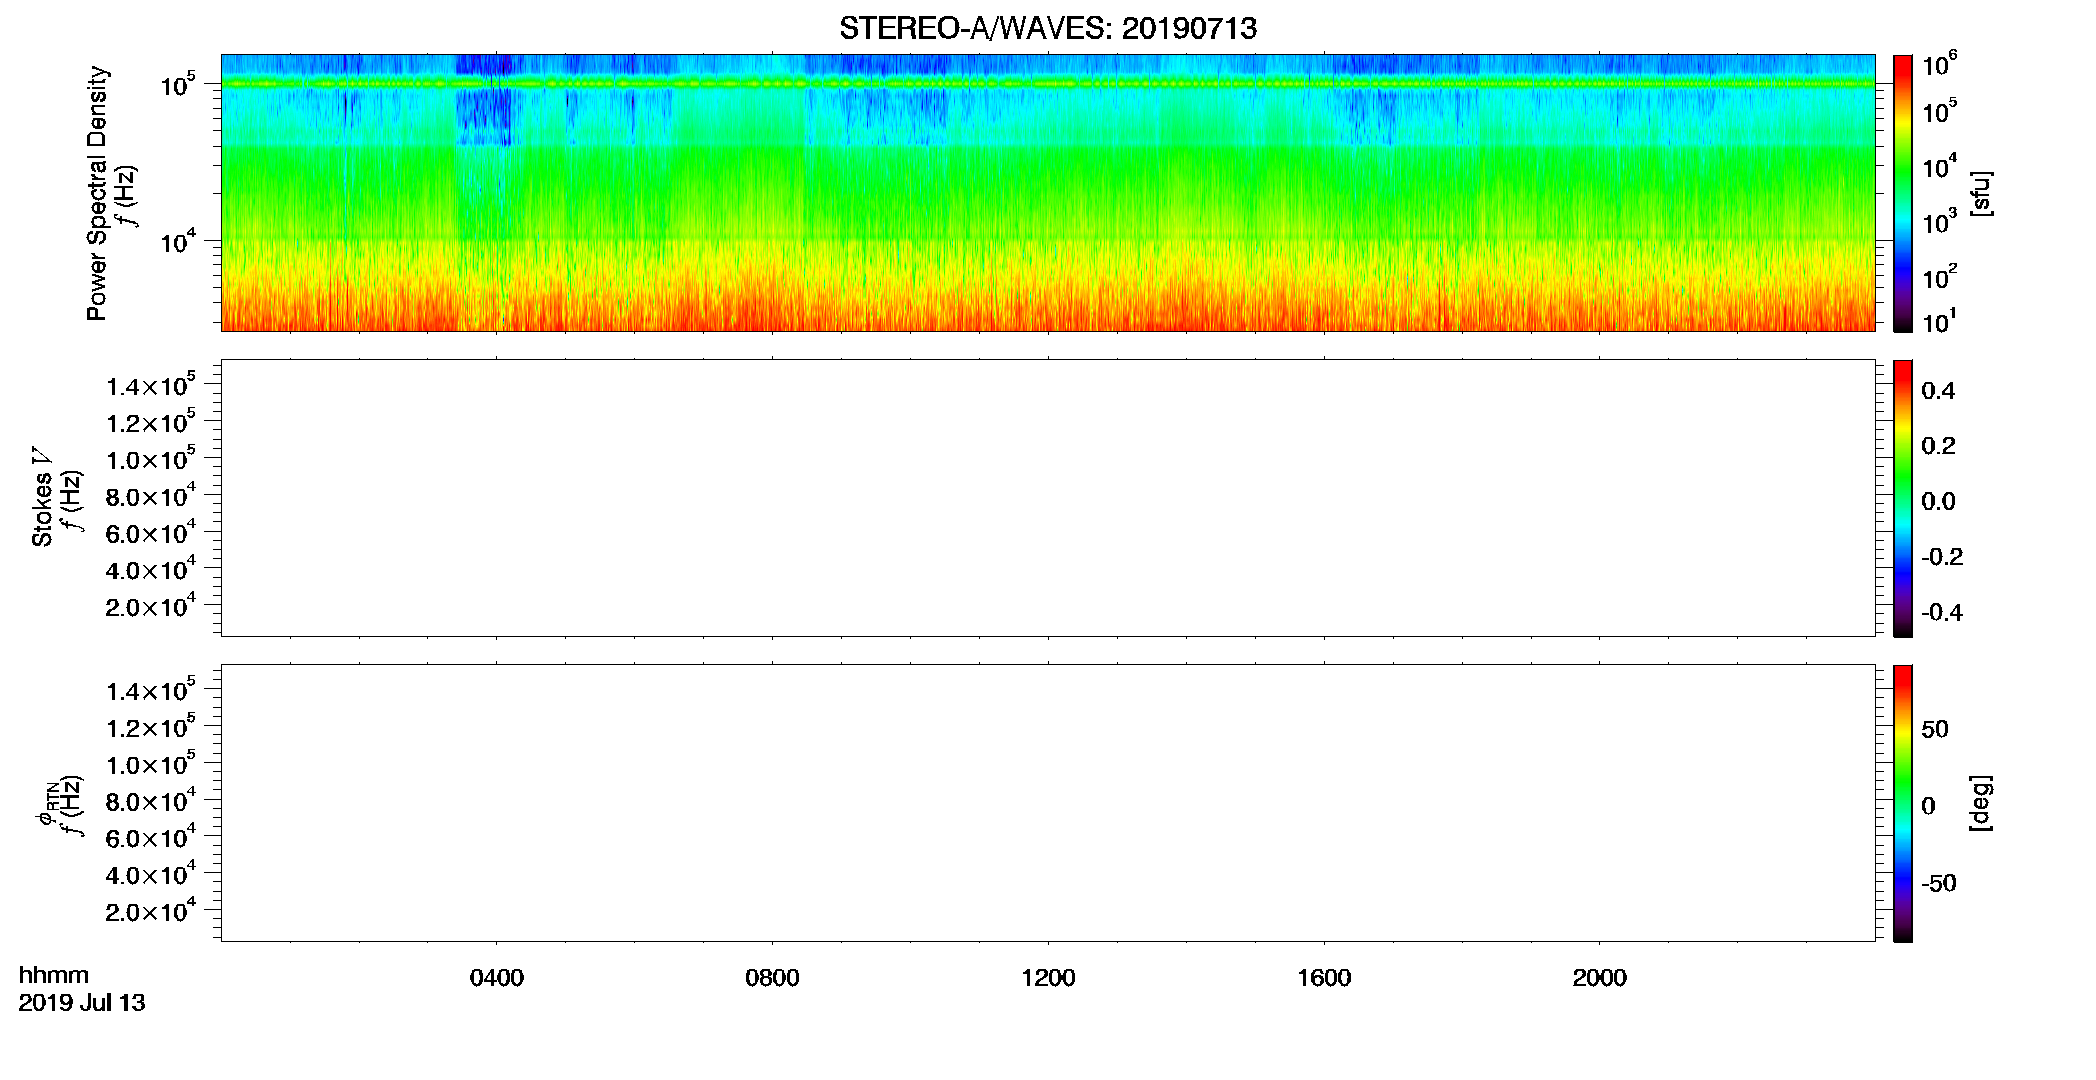Click the 1.4×10^5 tick in Stokes V panel
The height and width of the screenshot is (1080, 2096).
click(151, 385)
